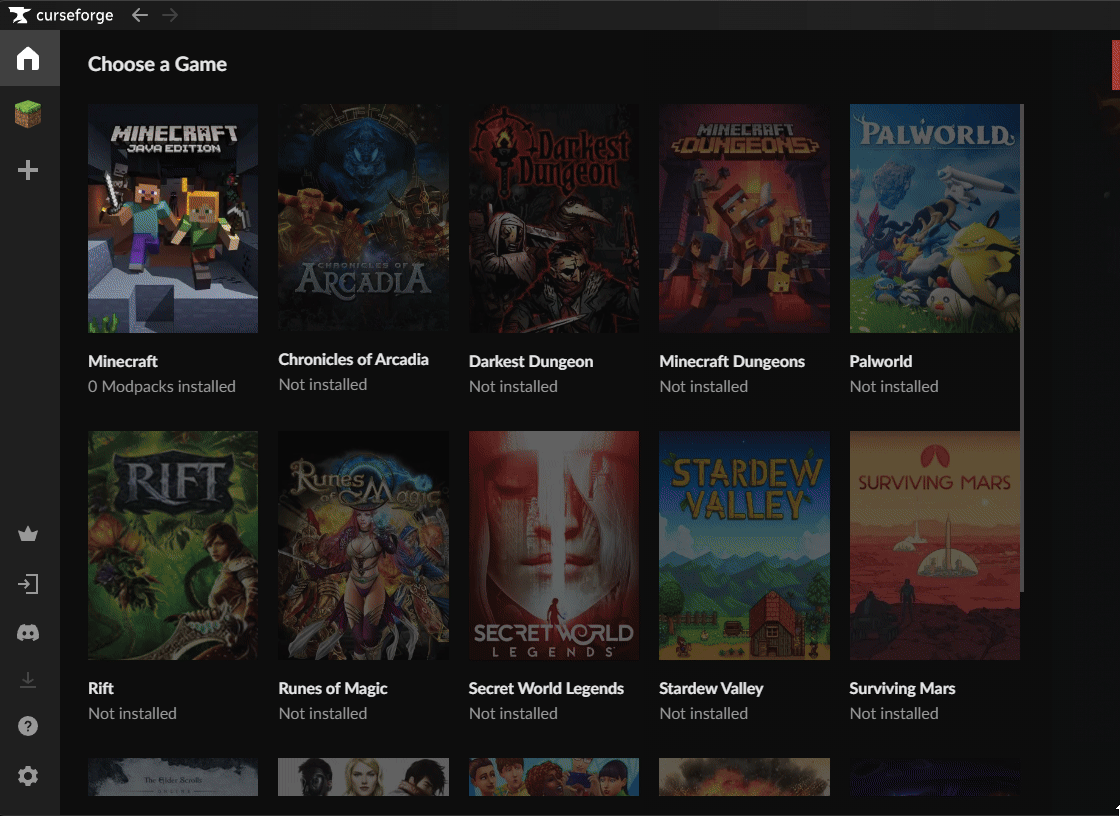The height and width of the screenshot is (816, 1120).
Task: Select the Palworld cover art
Action: [934, 219]
